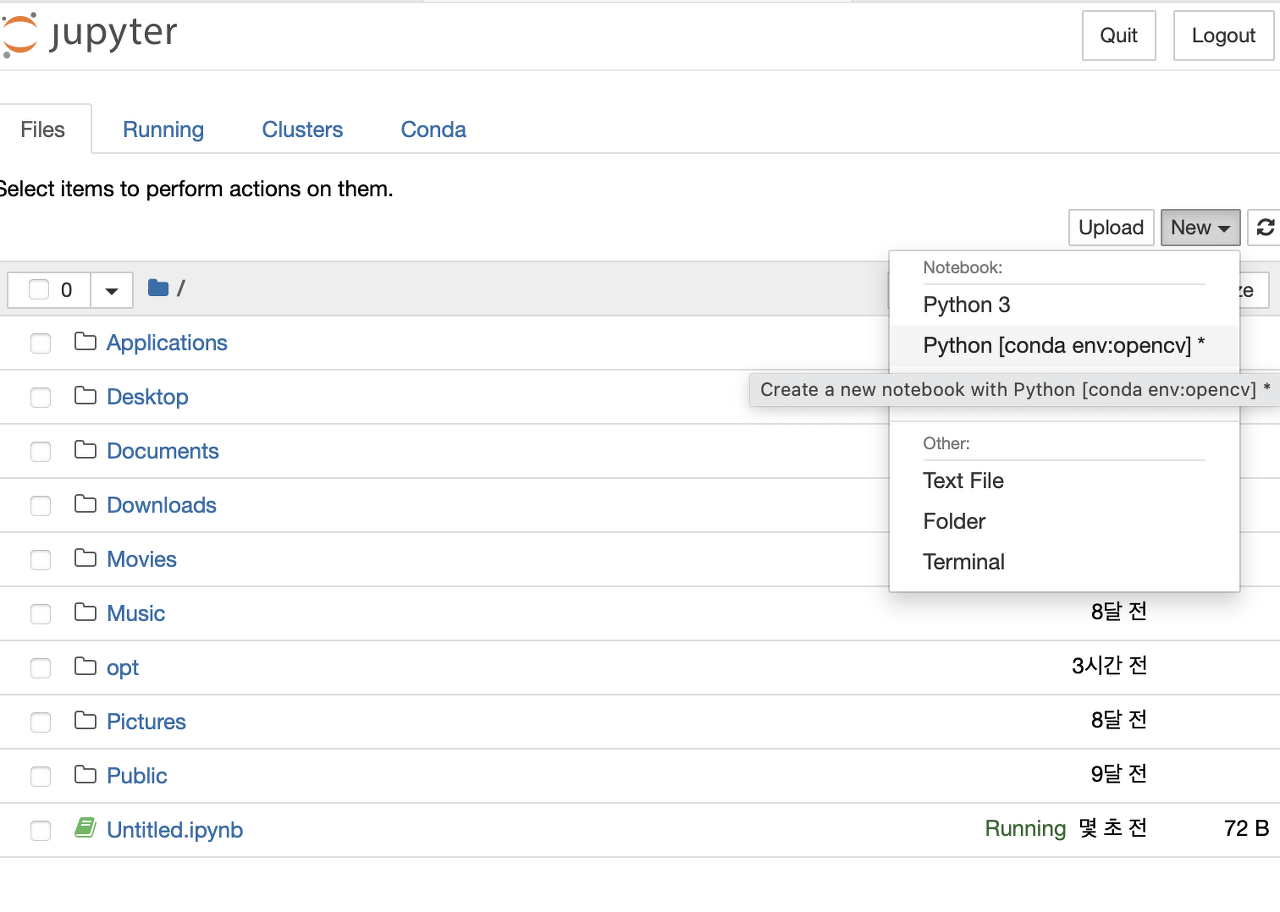Image resolution: width=1280 pixels, height=912 pixels.
Task: Switch to the Running tab
Action: click(x=163, y=129)
